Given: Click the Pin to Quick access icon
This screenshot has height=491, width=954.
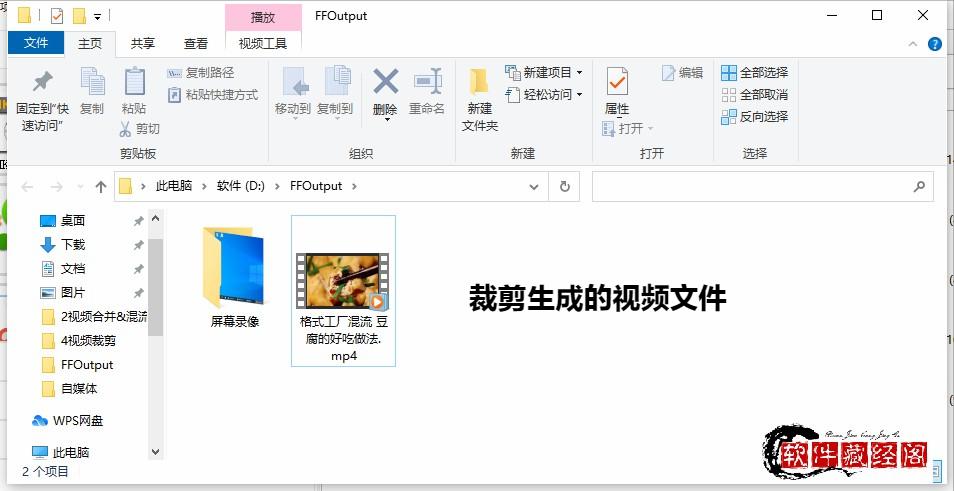Looking at the screenshot, I should 42,82.
